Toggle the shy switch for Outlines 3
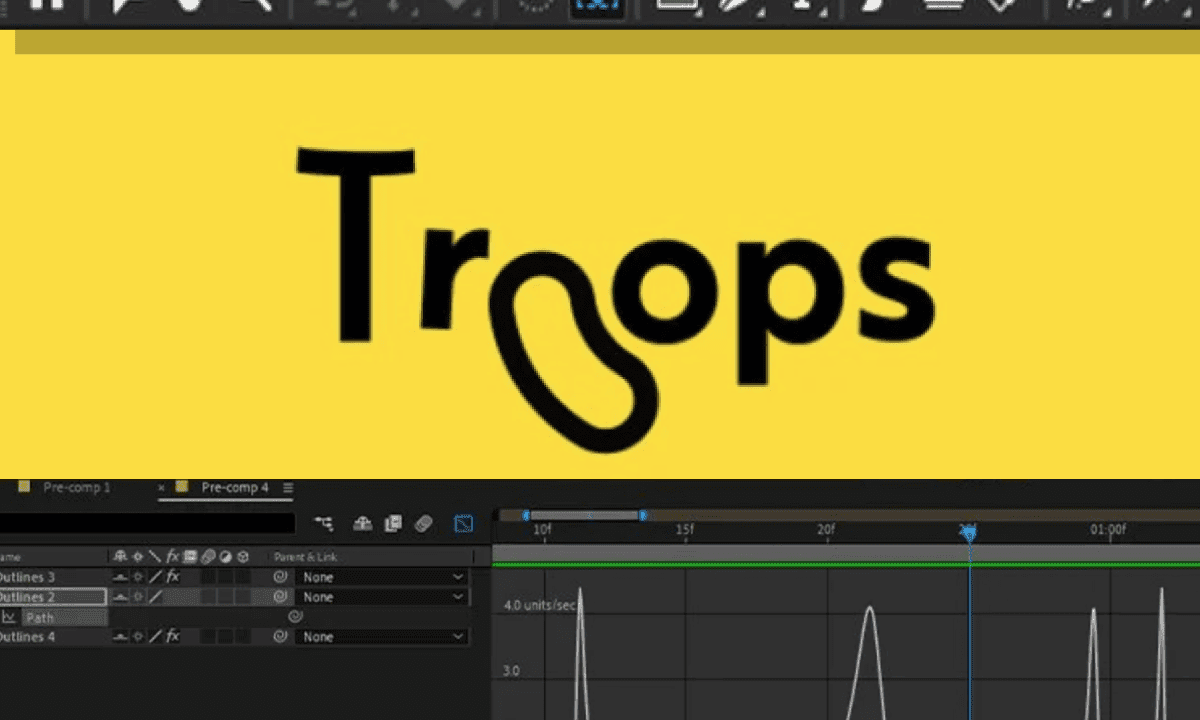 point(118,577)
